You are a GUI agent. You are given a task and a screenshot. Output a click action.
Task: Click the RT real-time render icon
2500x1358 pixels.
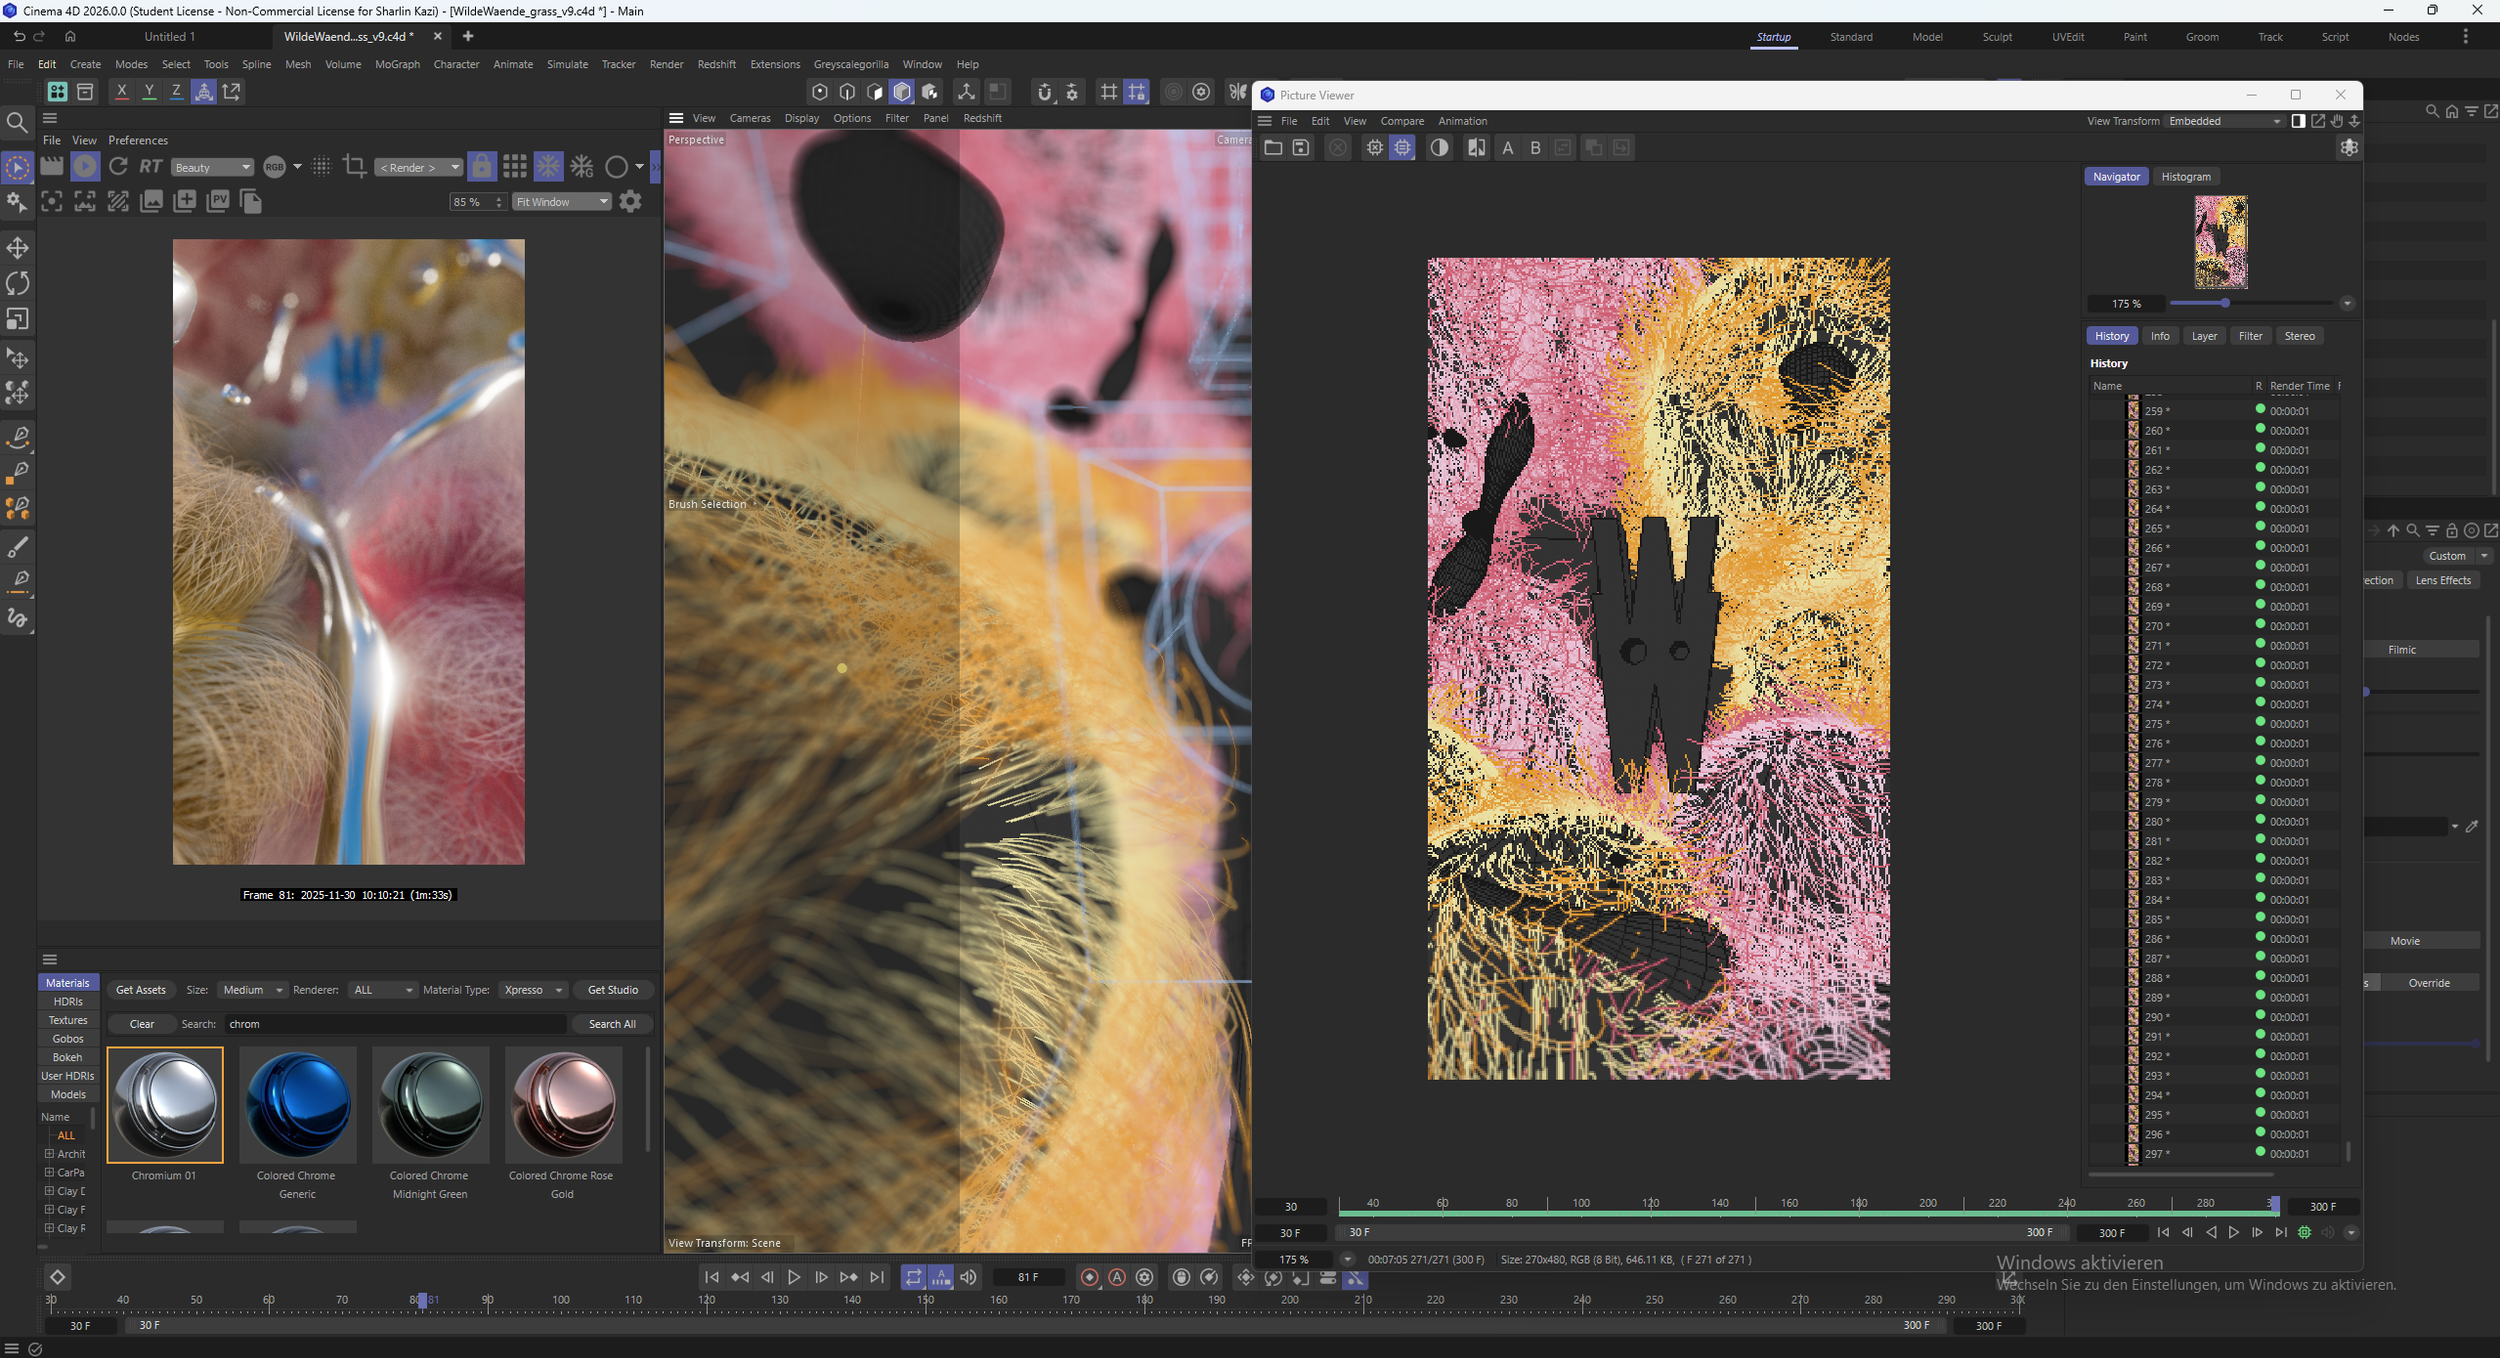(x=151, y=167)
